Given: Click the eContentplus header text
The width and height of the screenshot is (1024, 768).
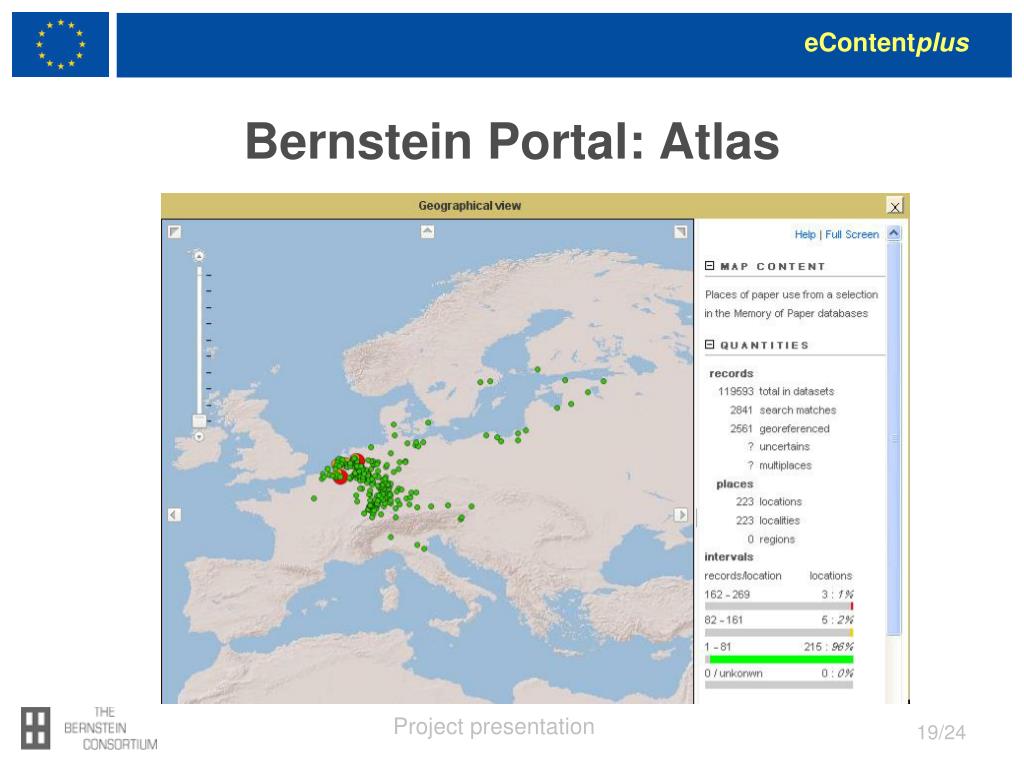Looking at the screenshot, I should pos(886,43).
